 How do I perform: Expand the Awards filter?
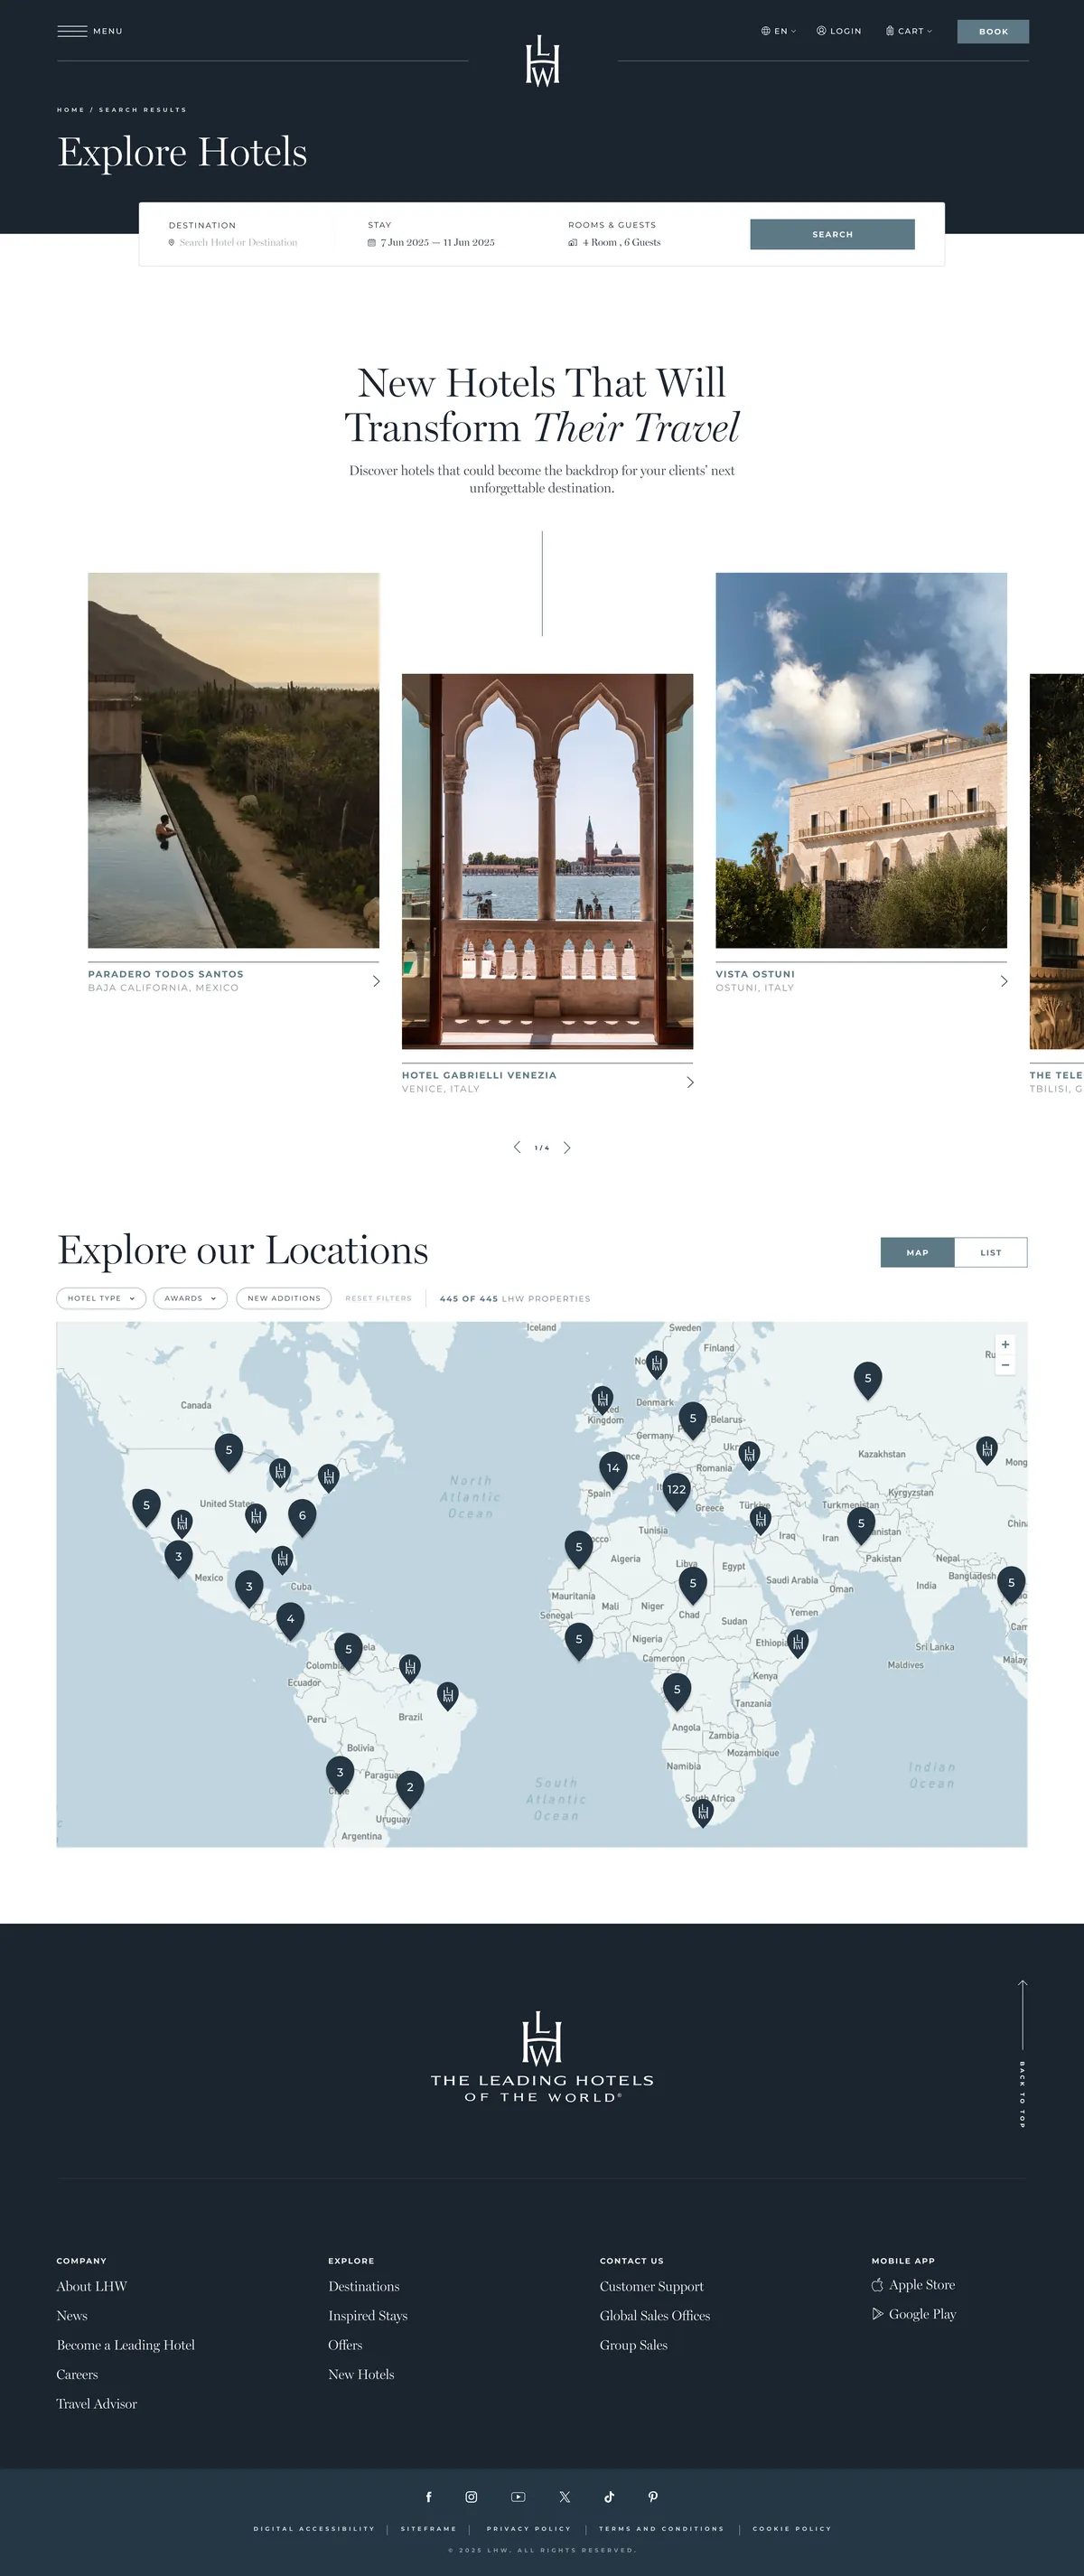(190, 1298)
